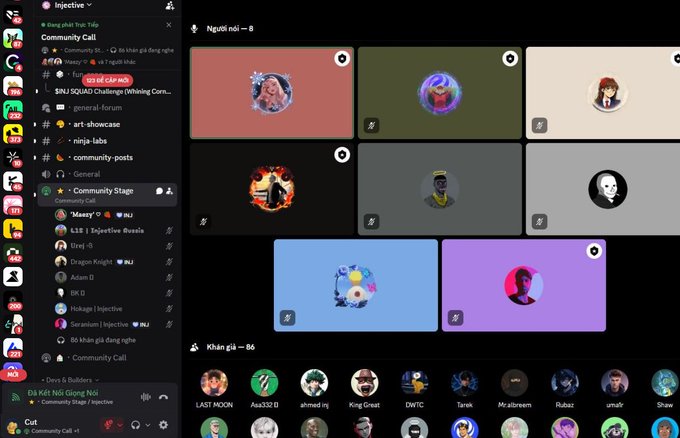Open the community-posts channel
Image resolution: width=680 pixels, height=438 pixels.
pyautogui.click(x=107, y=157)
